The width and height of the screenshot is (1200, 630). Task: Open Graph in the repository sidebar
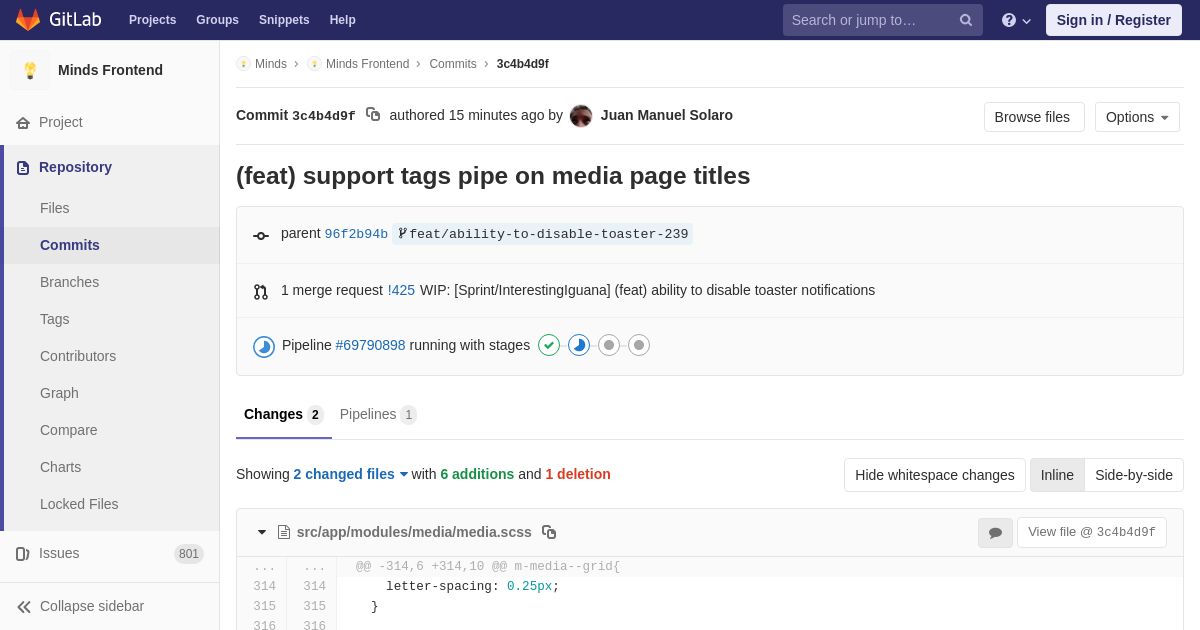[x=112, y=393]
